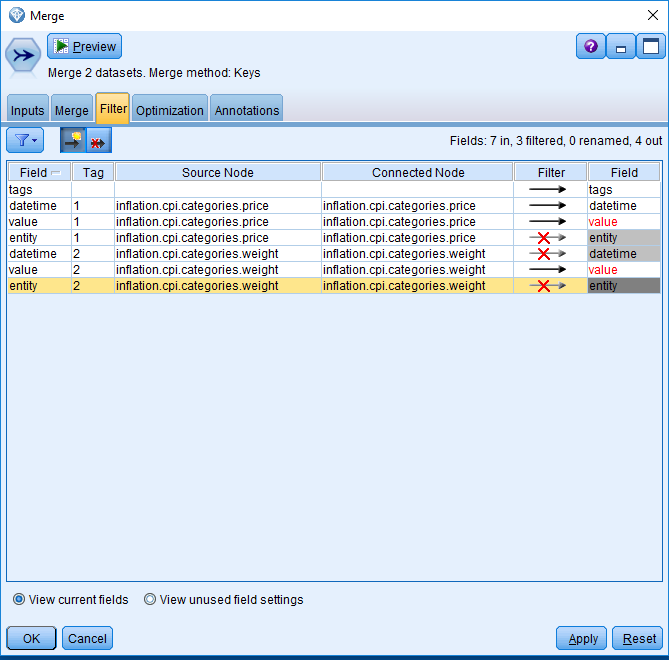669x660 pixels.
Task: Click the Reset button
Action: (637, 638)
